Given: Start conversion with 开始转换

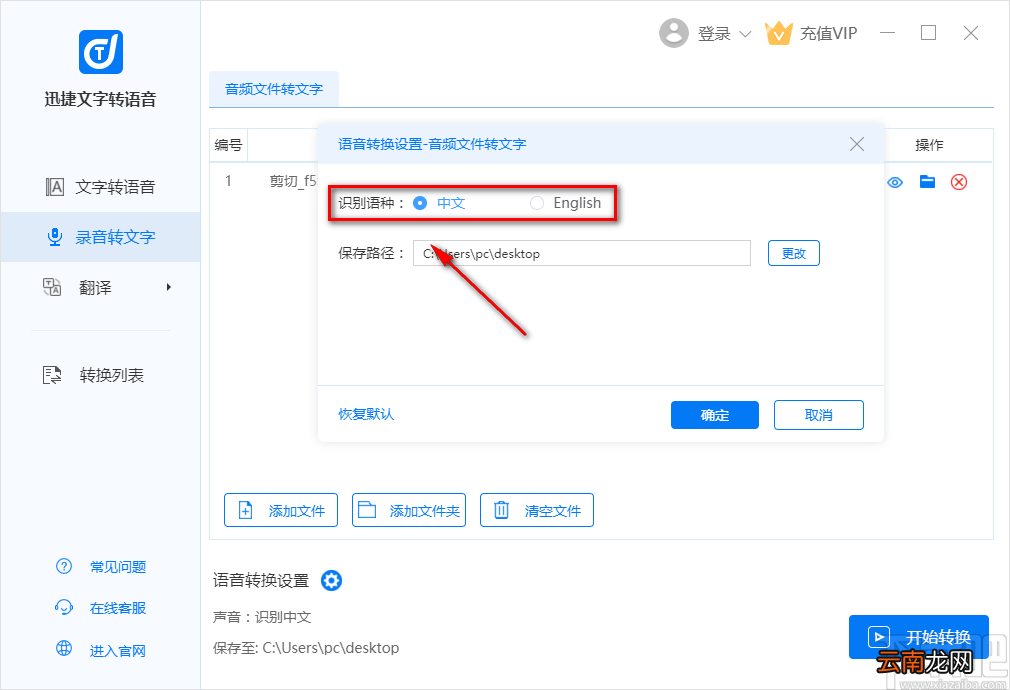Looking at the screenshot, I should tap(919, 637).
